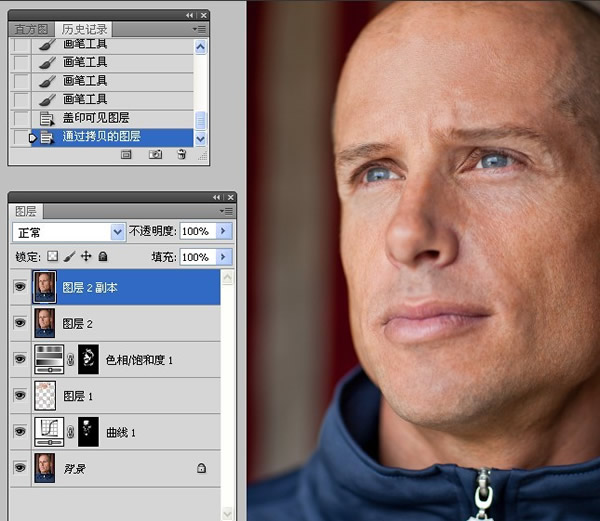Open the blend mode 正常 dropdown

69,232
